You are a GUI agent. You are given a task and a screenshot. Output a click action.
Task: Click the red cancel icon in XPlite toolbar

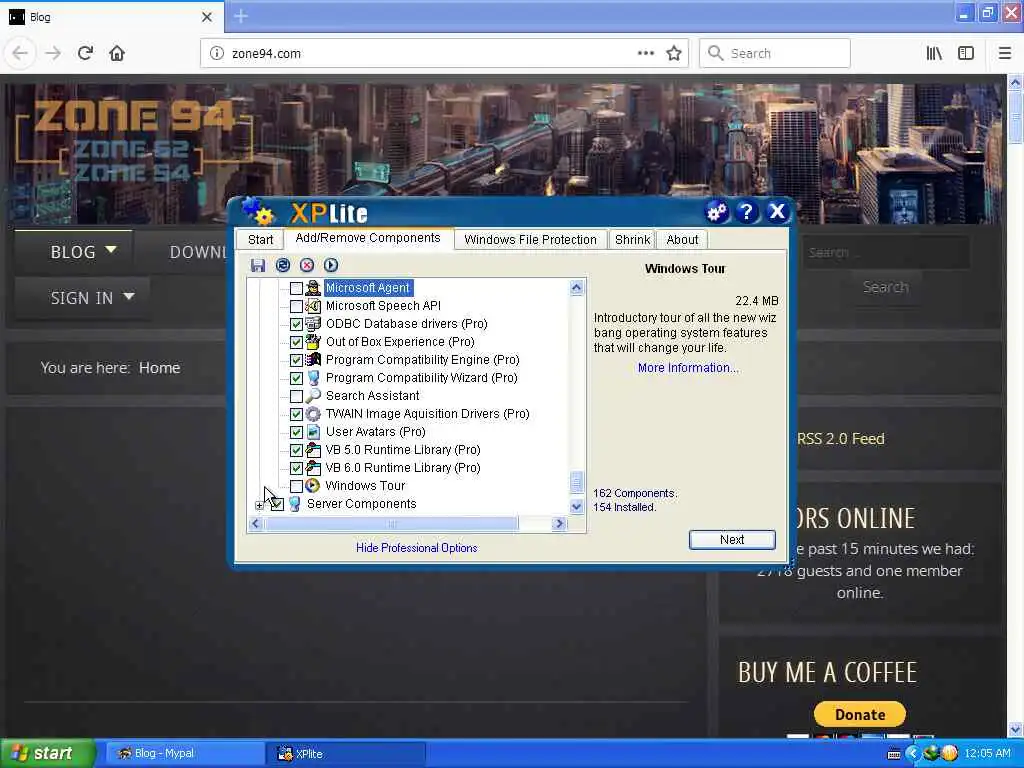tap(307, 265)
